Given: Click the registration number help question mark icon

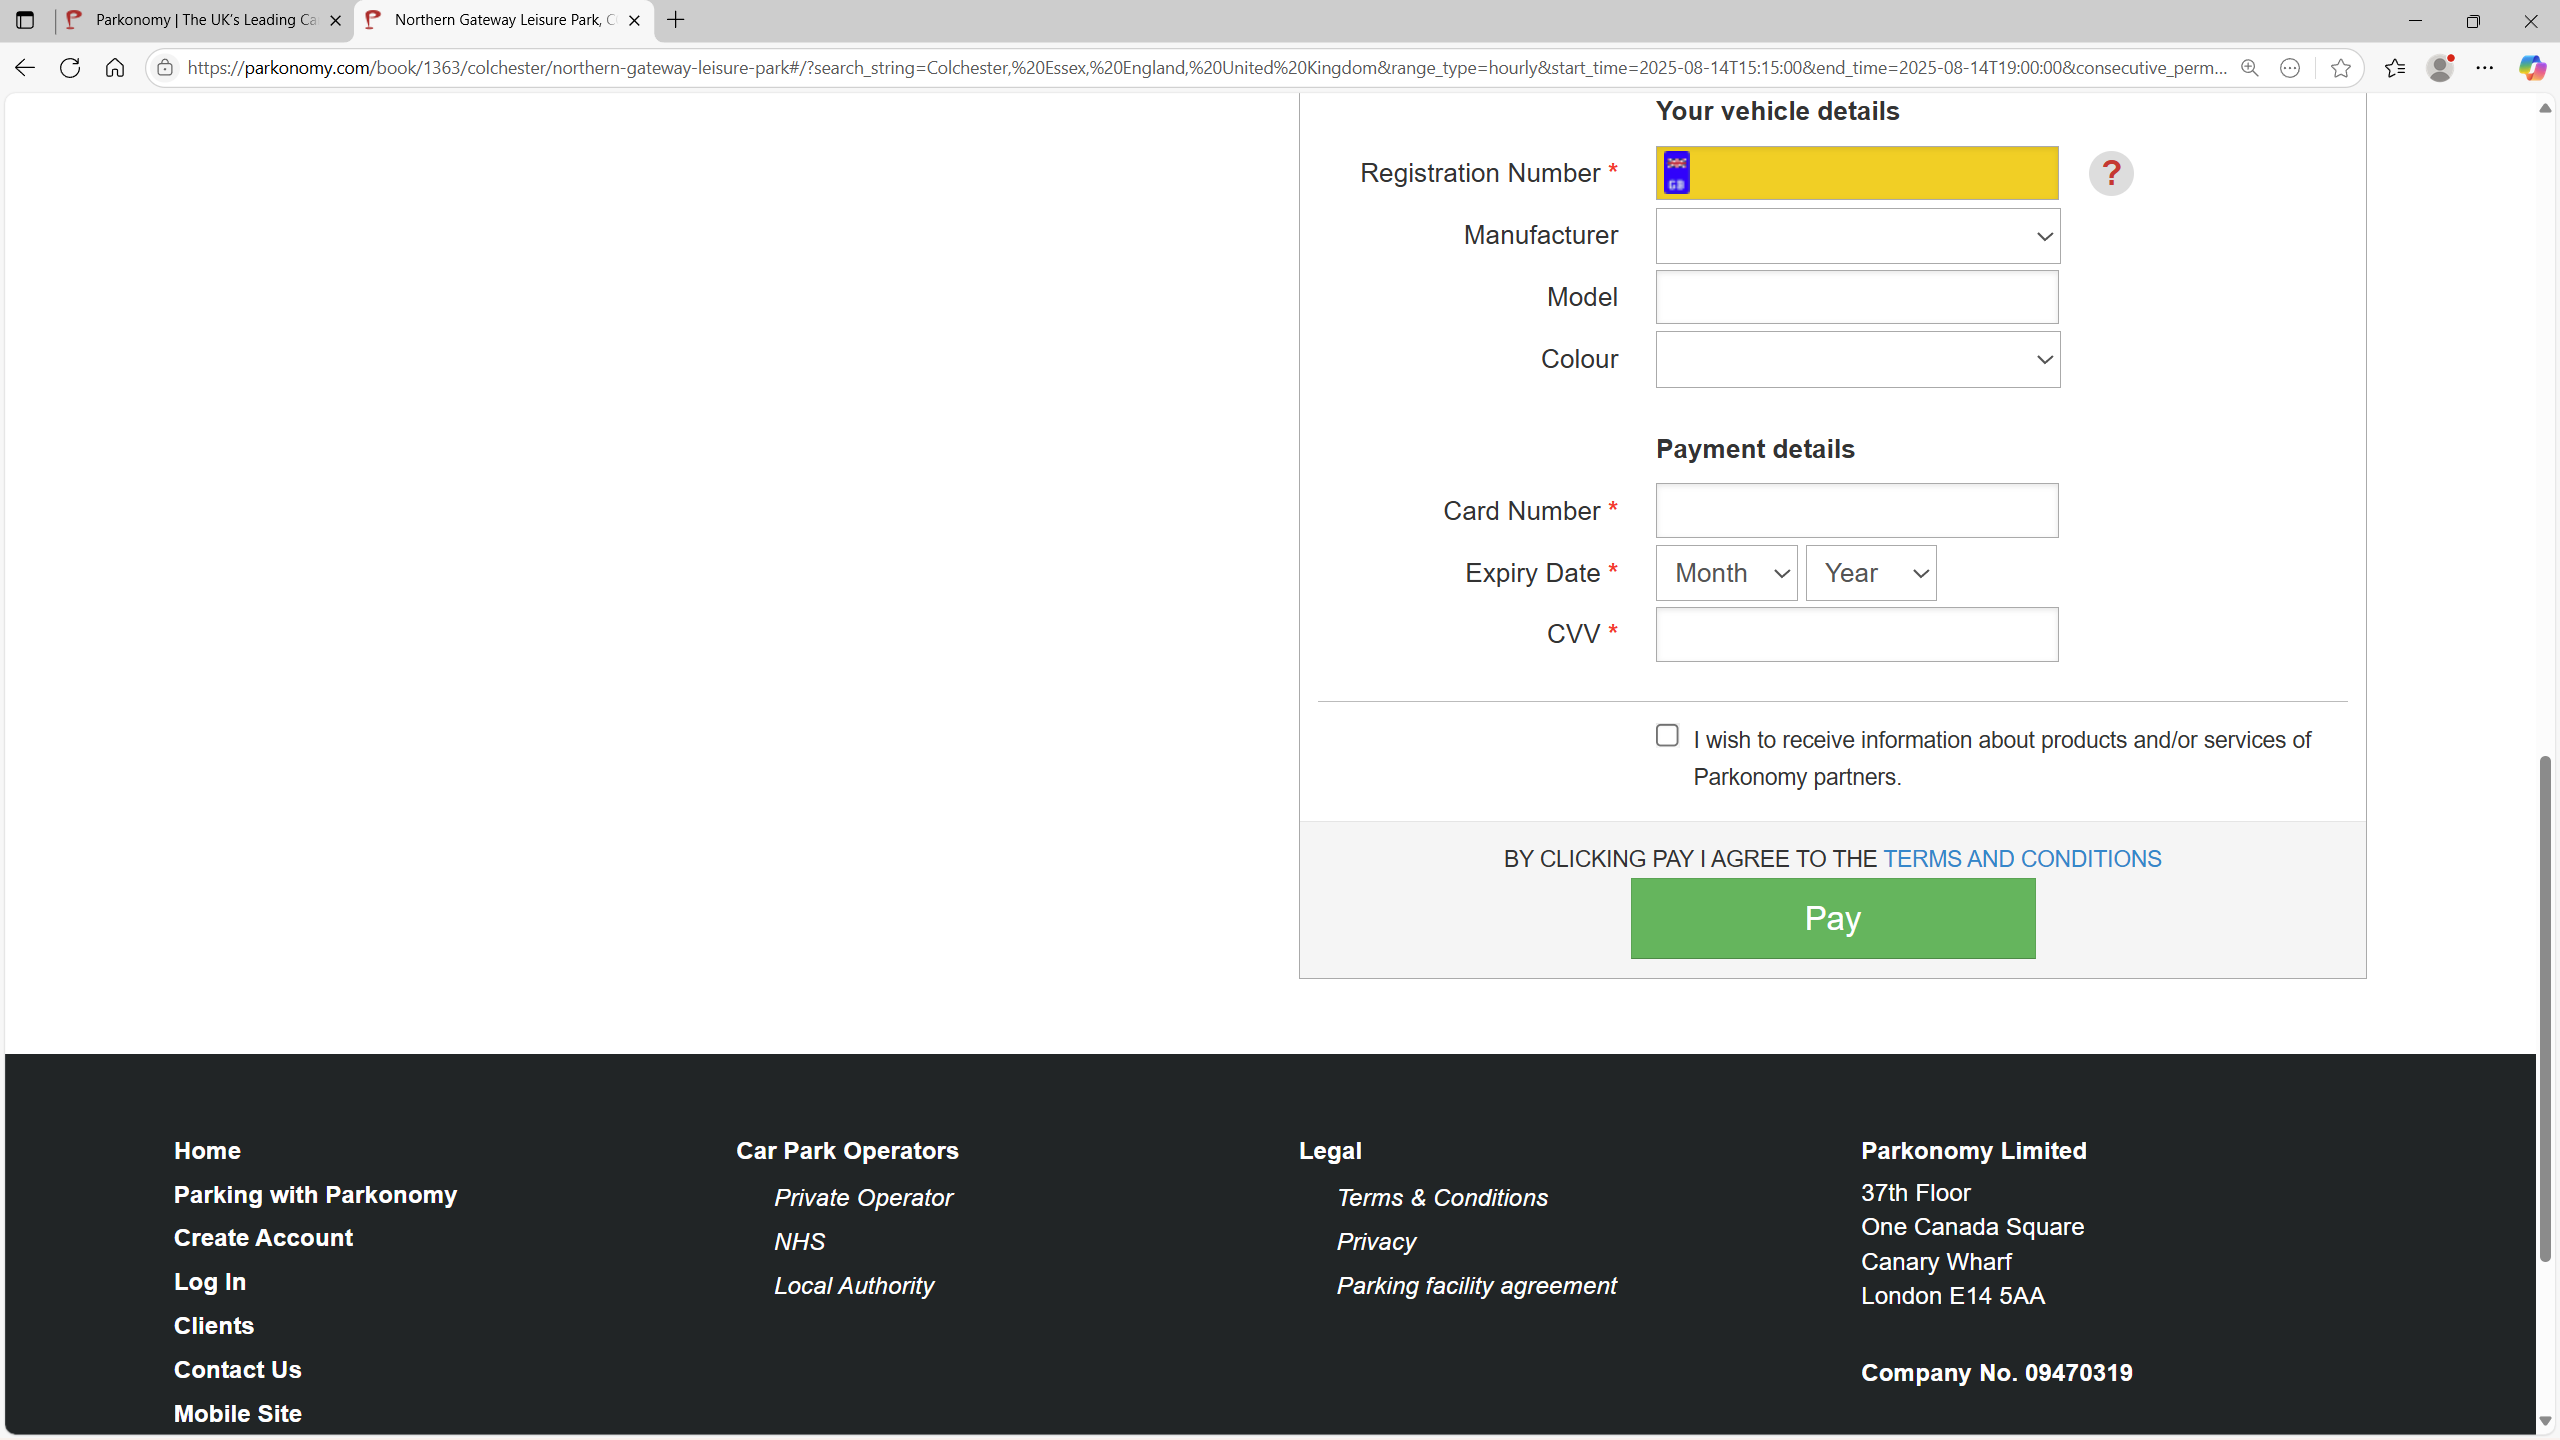Looking at the screenshot, I should [2111, 174].
